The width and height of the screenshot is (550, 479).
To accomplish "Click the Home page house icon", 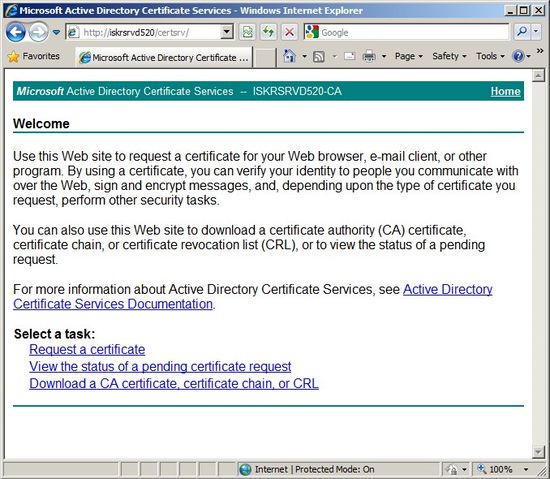I will point(289,56).
